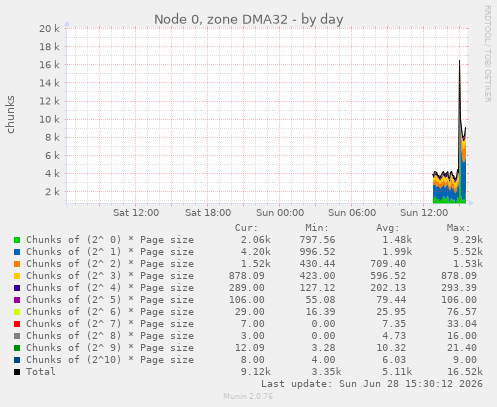Click the 'Min:' column header
Screen dimensions: 497x407
tap(317, 228)
